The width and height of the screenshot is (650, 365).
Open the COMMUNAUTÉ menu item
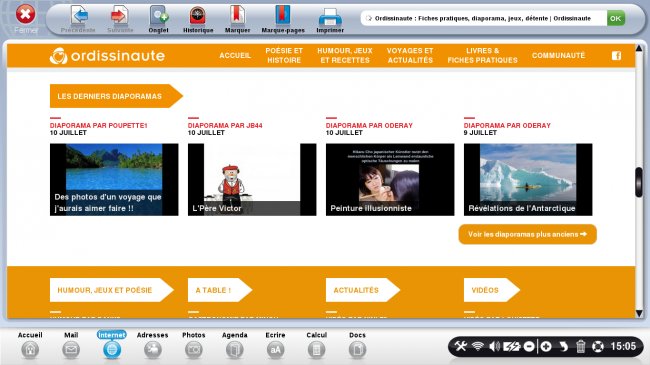coord(558,56)
